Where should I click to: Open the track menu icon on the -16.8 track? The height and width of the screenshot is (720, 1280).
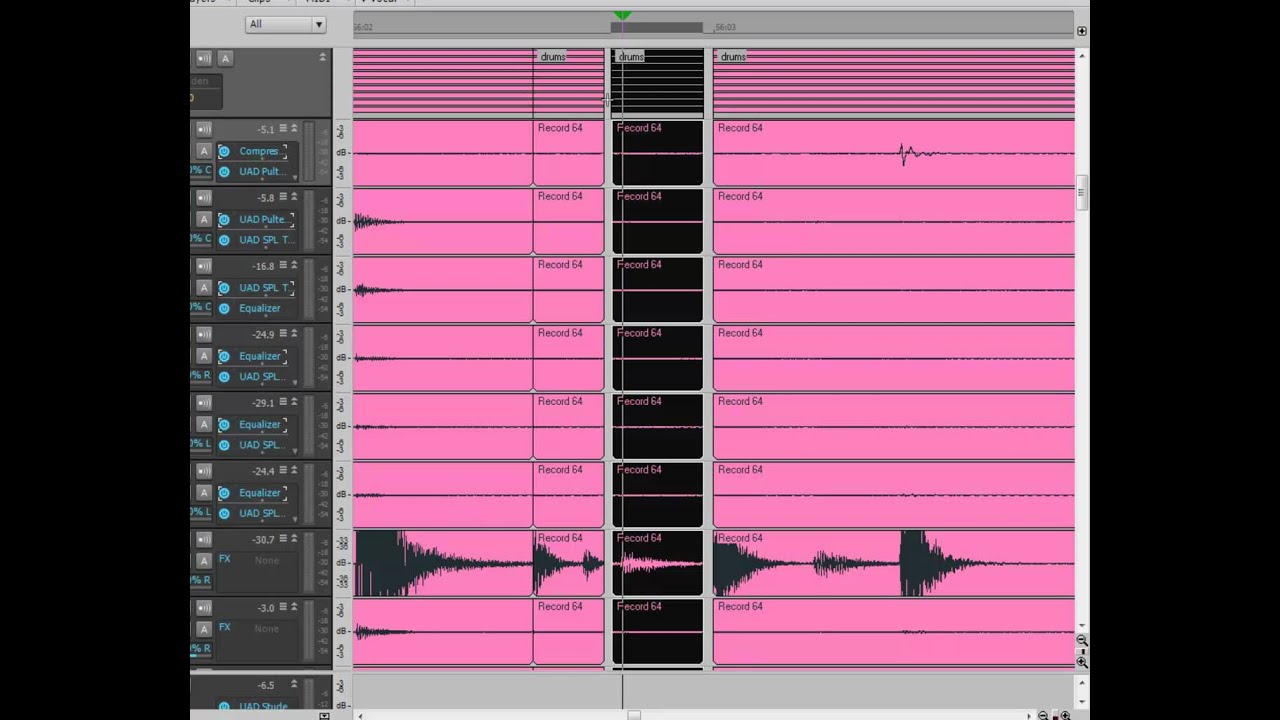click(283, 266)
